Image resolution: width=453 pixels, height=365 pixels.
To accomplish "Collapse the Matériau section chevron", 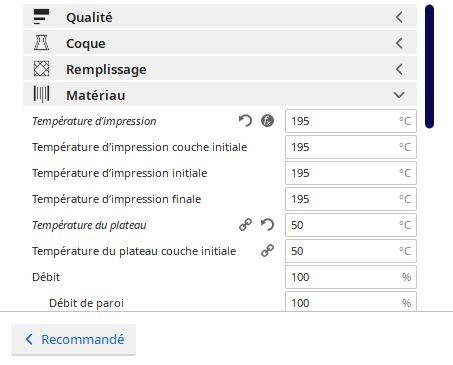I will click(399, 95).
